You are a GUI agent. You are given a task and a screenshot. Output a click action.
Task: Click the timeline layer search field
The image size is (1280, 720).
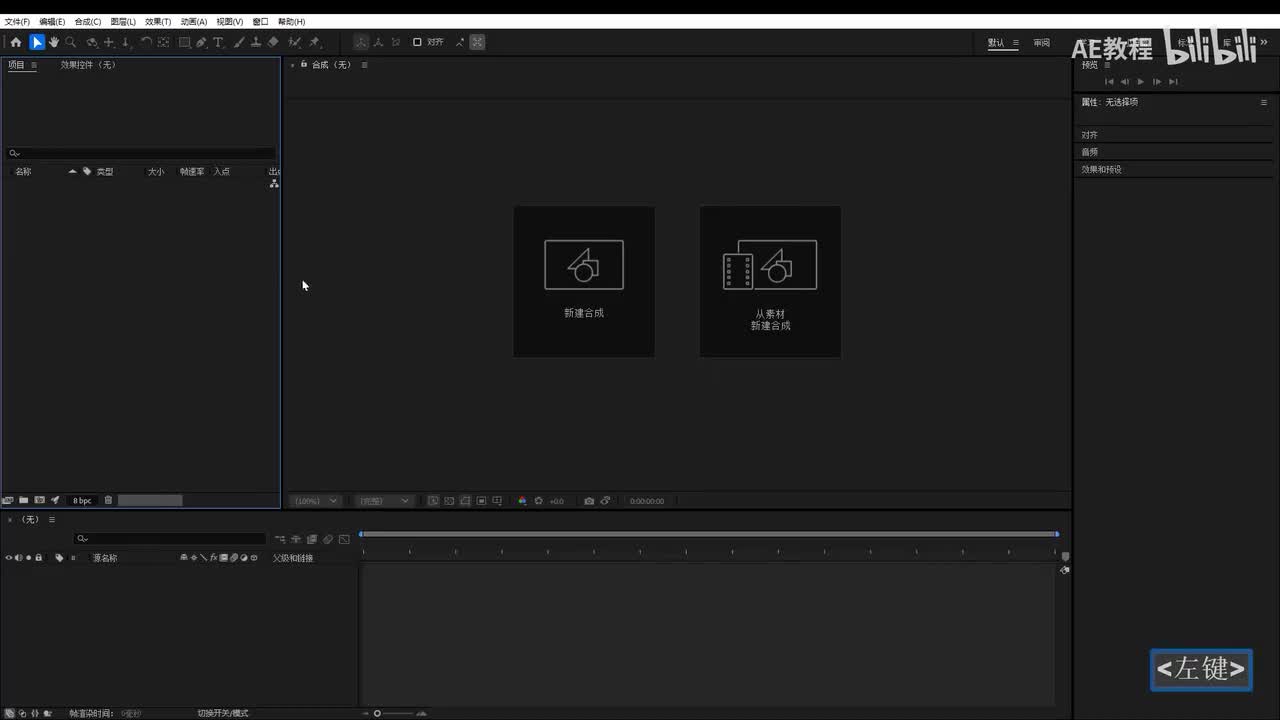tap(171, 539)
